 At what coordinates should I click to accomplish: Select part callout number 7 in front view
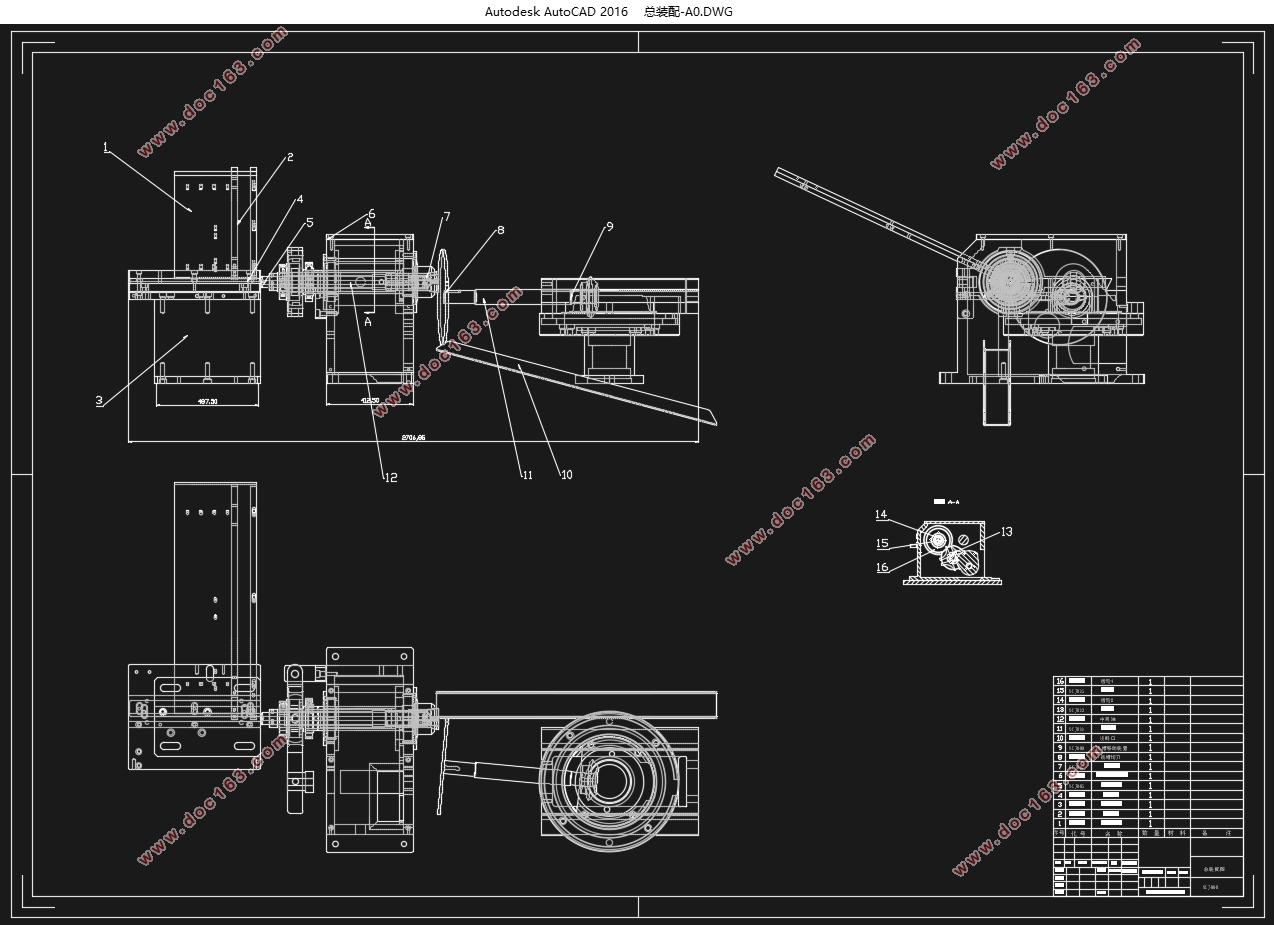pyautogui.click(x=447, y=217)
